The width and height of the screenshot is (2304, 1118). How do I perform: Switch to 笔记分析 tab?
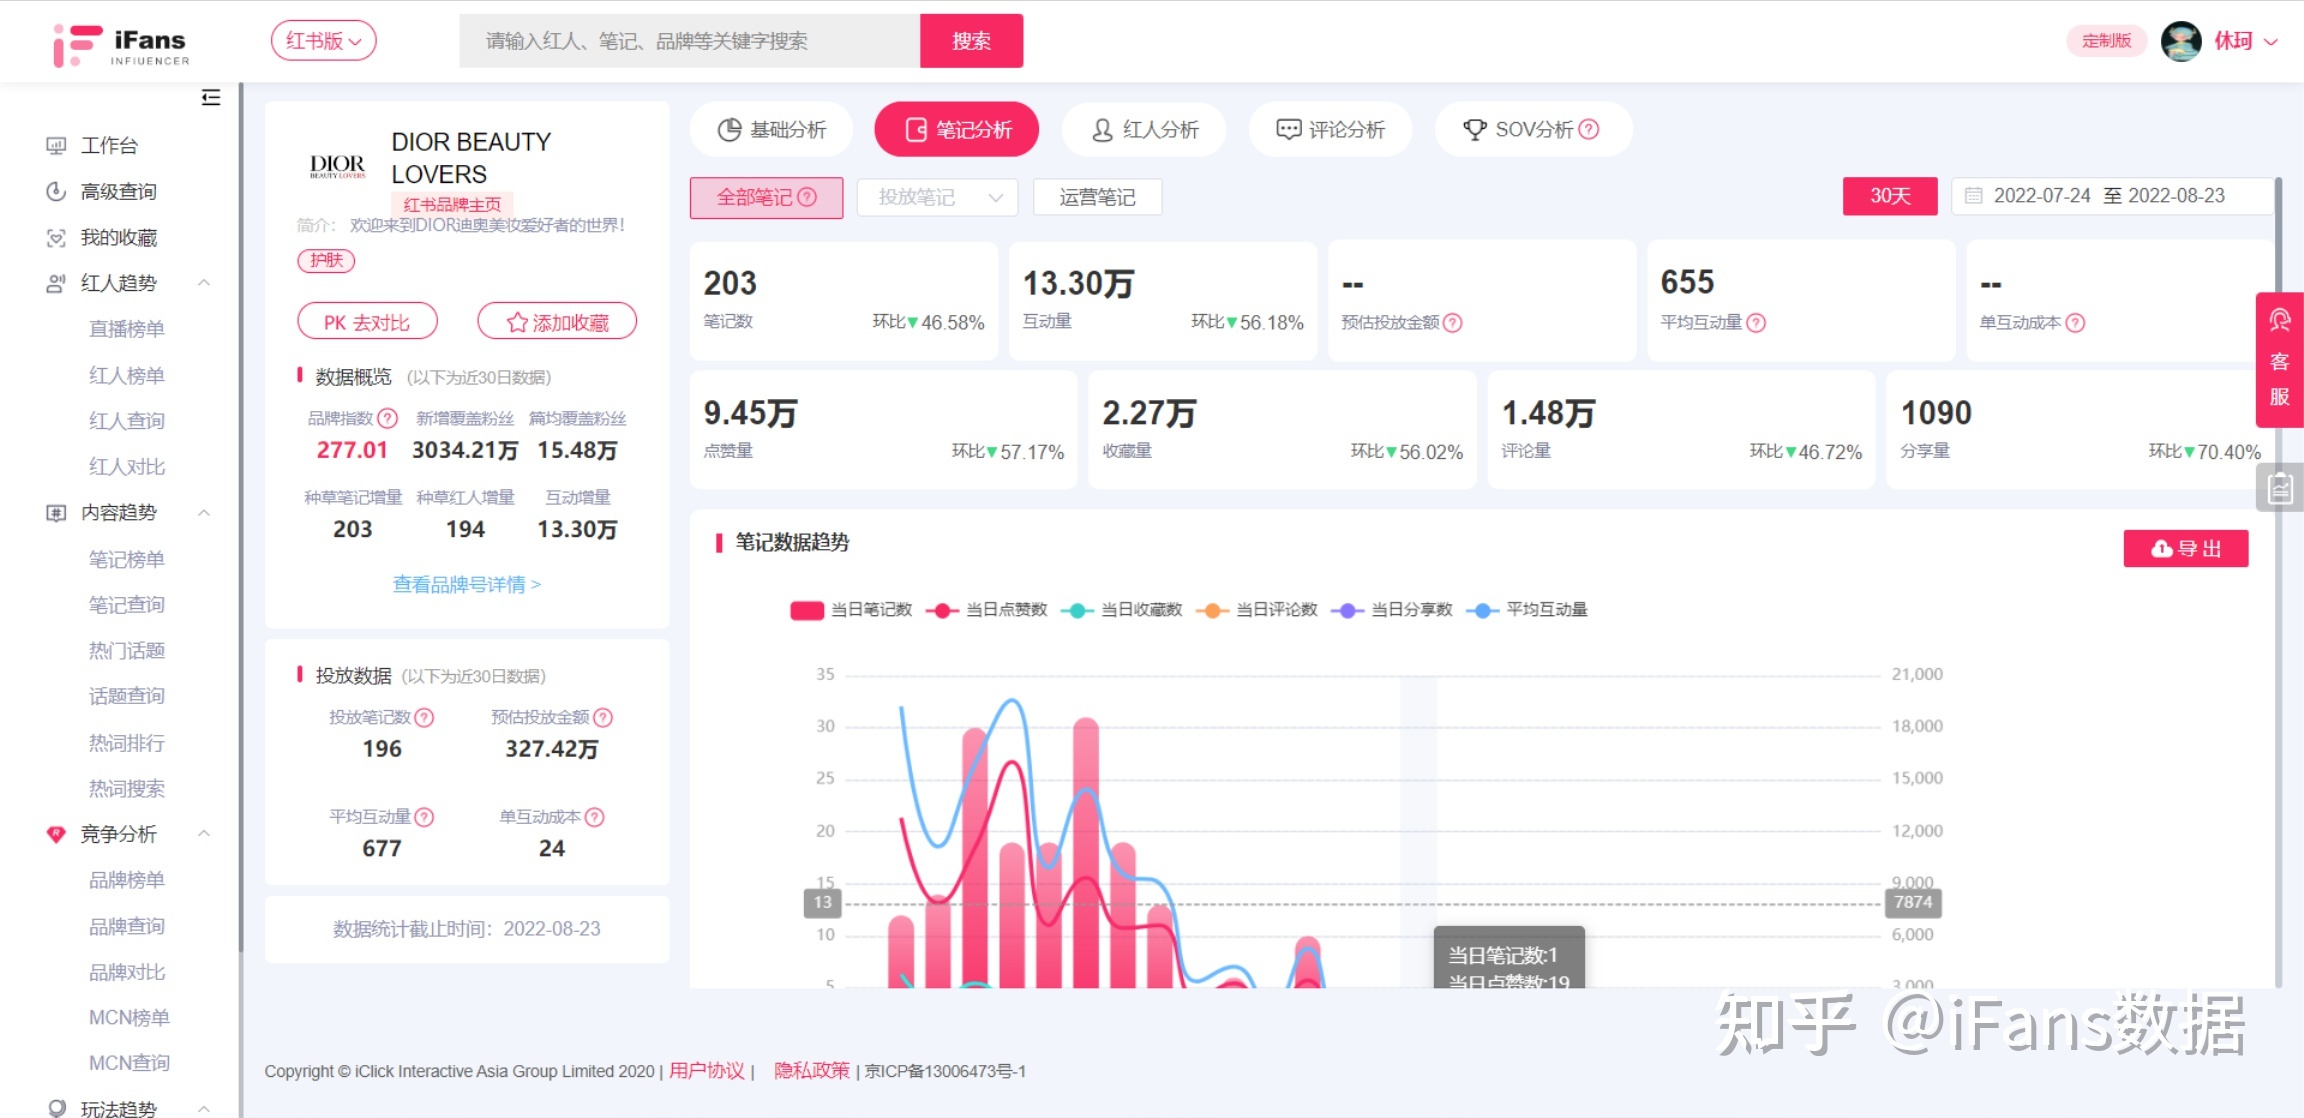pos(957,129)
